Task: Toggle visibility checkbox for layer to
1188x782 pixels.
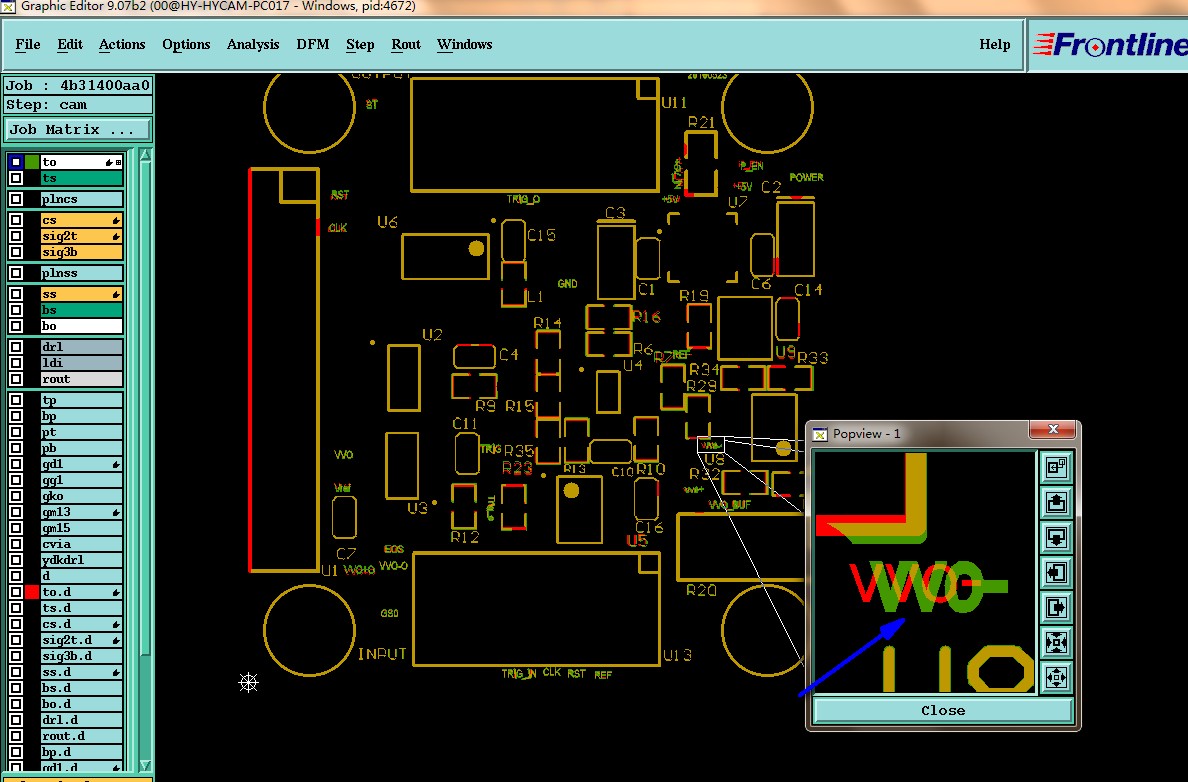Action: tap(16, 162)
